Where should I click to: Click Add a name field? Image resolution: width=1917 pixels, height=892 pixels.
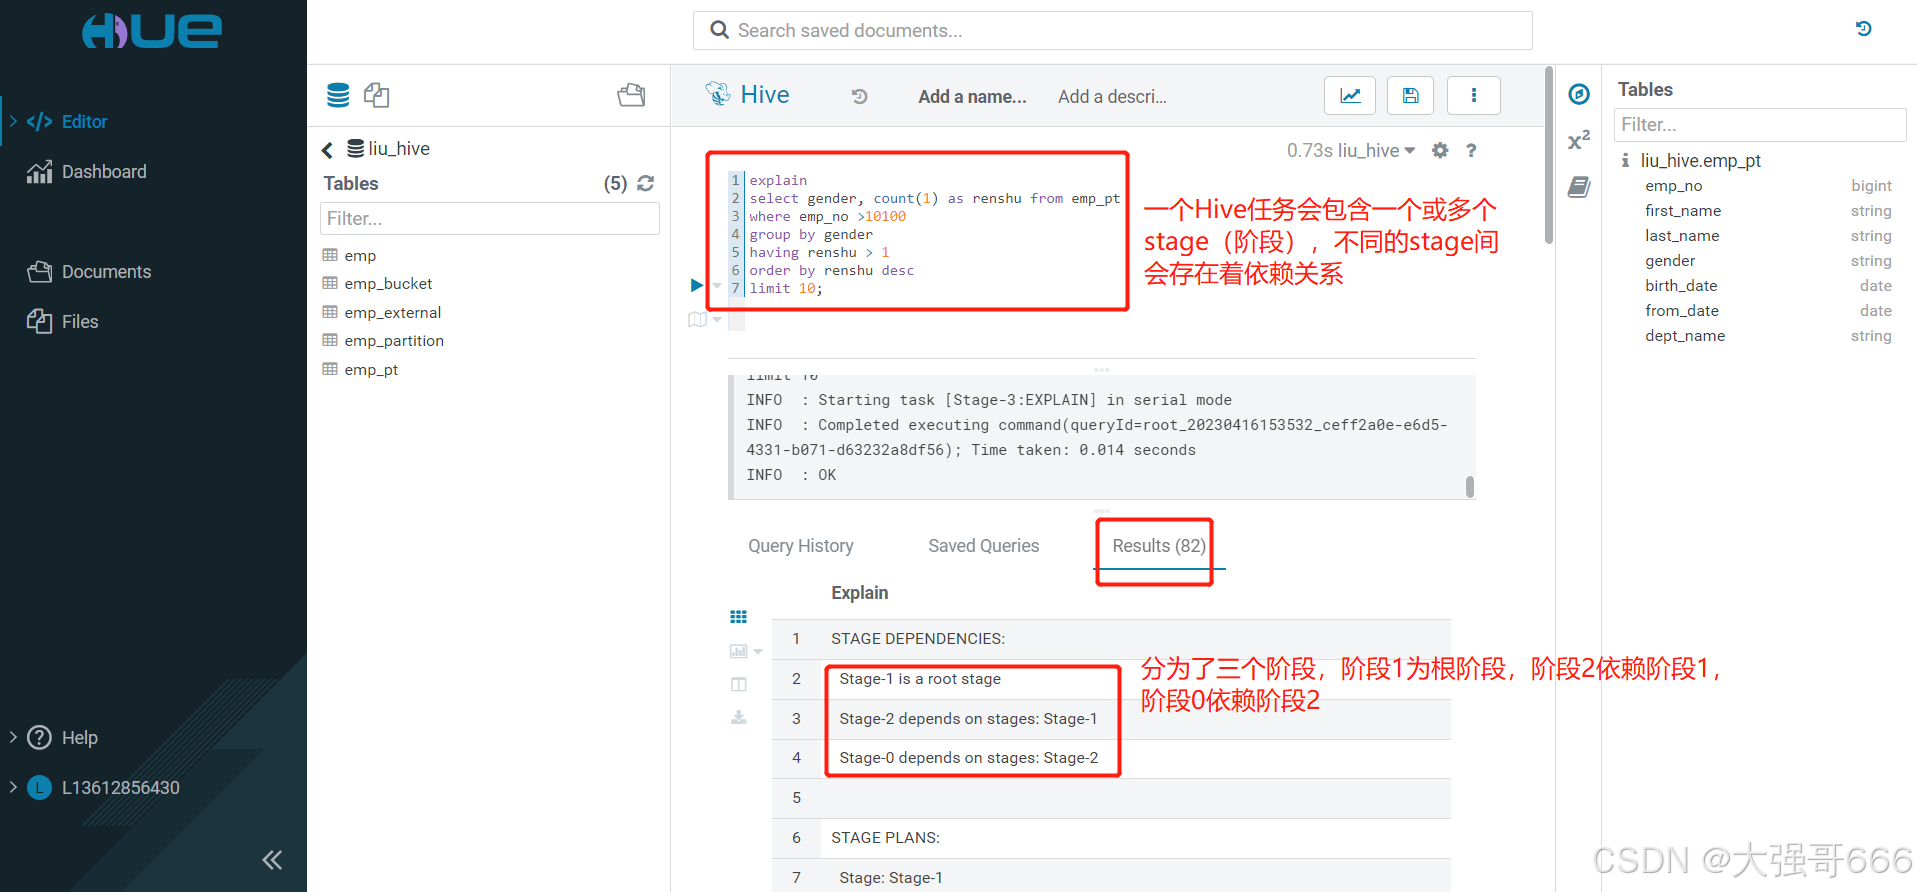(972, 97)
